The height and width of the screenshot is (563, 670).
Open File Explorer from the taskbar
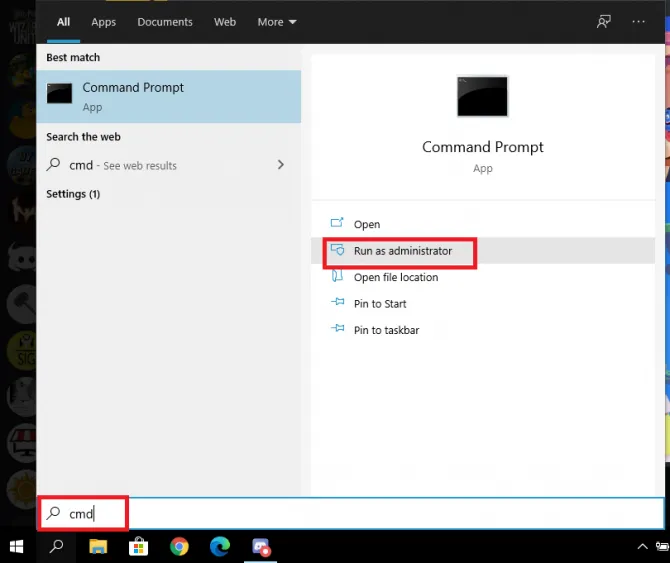98,546
